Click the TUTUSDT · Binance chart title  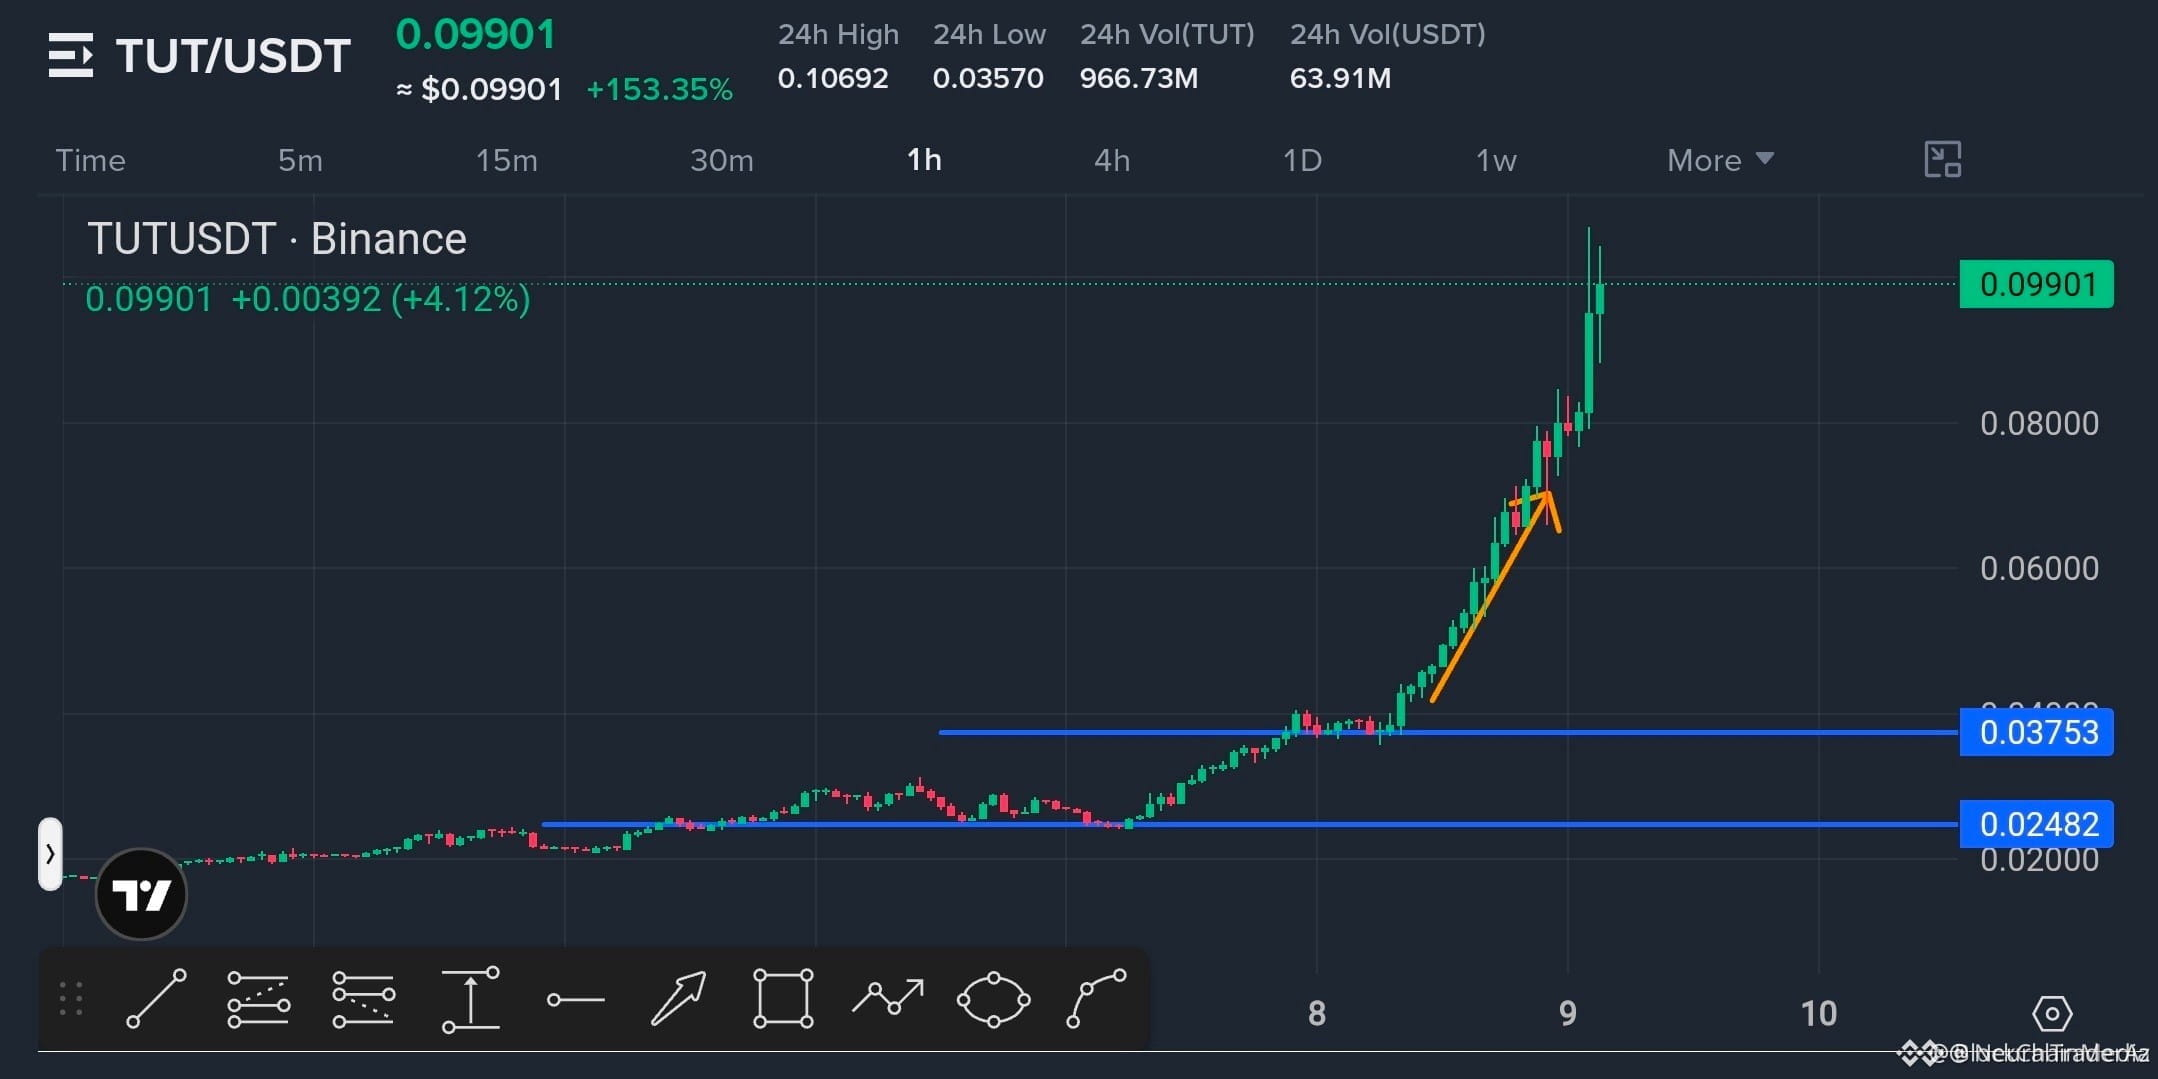click(x=277, y=239)
